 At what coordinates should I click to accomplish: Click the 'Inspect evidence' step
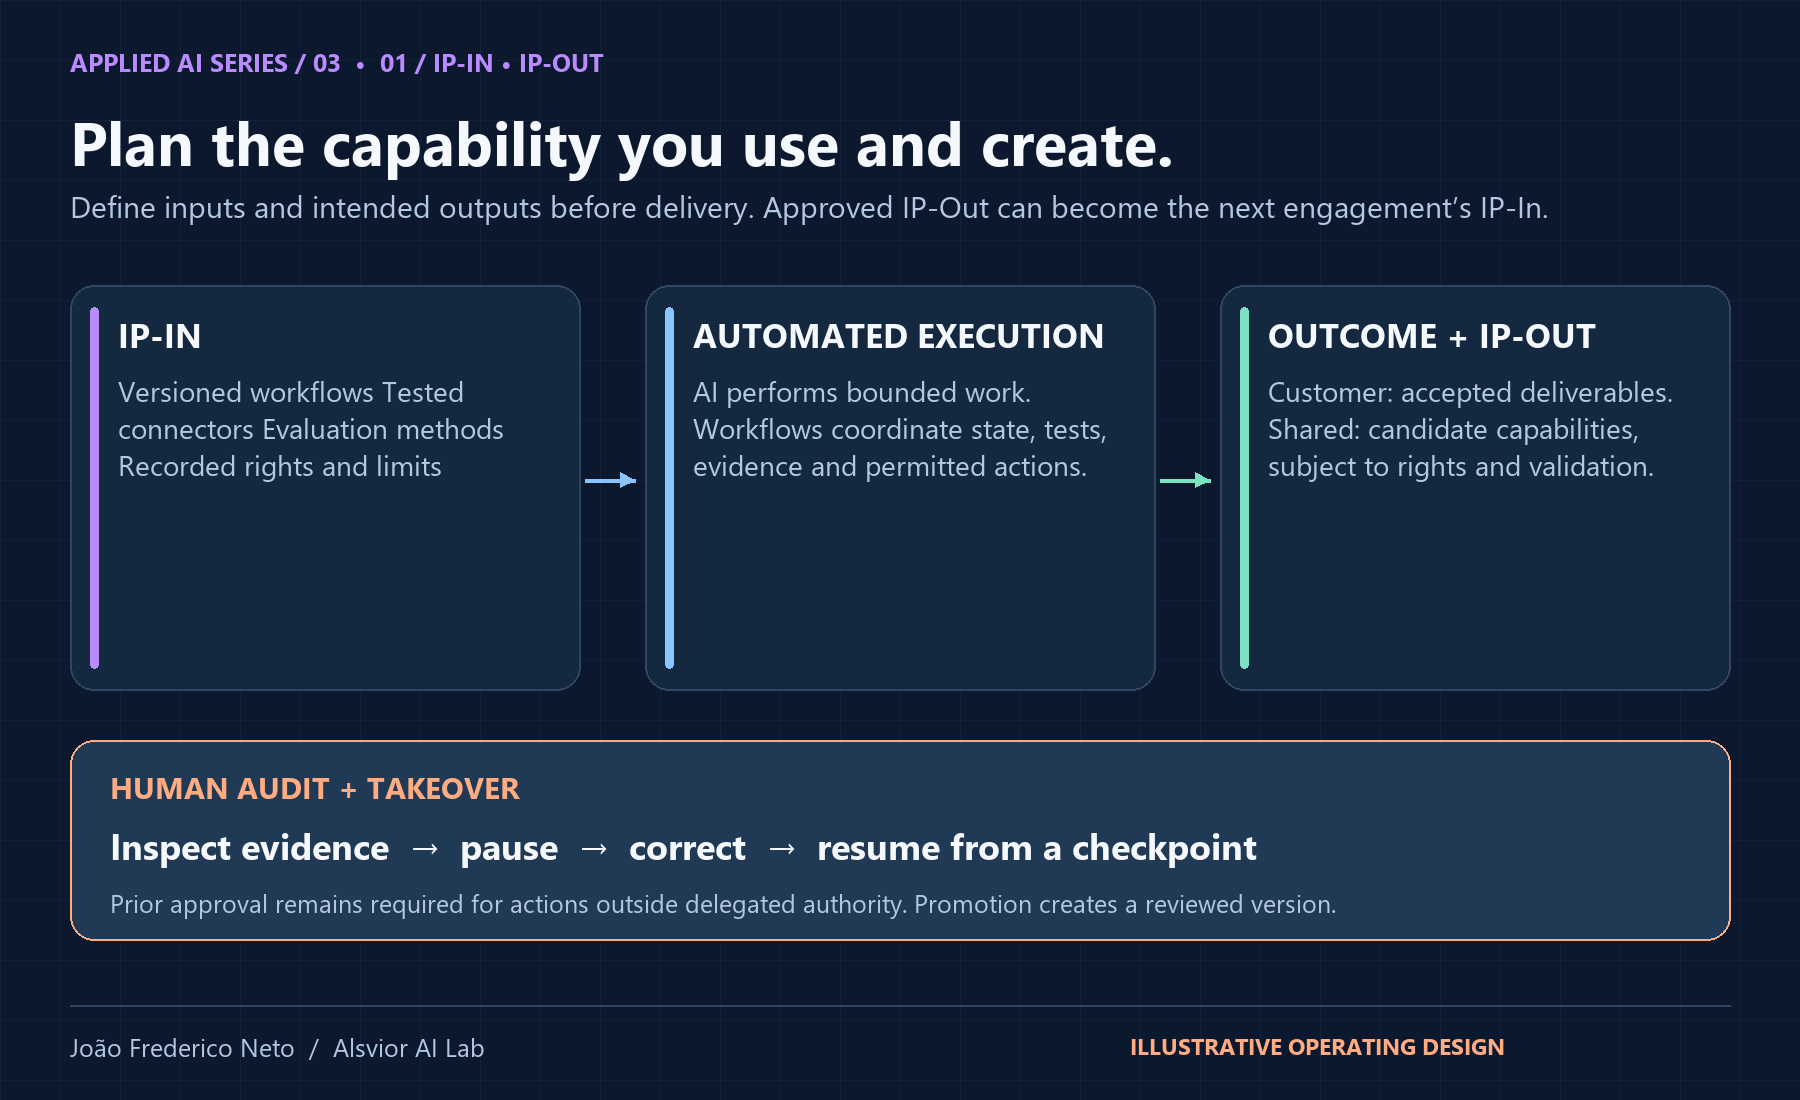point(250,848)
